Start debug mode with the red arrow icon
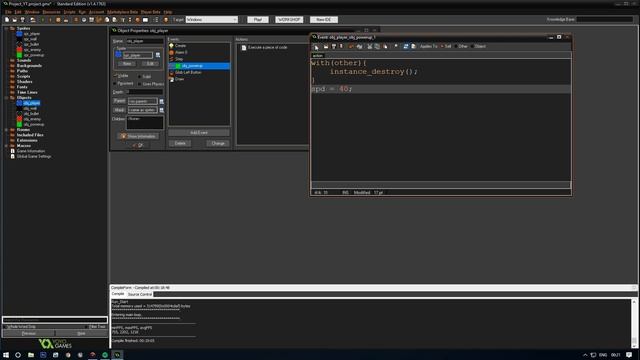This screenshot has width=640, height=360. click(x=50, y=20)
